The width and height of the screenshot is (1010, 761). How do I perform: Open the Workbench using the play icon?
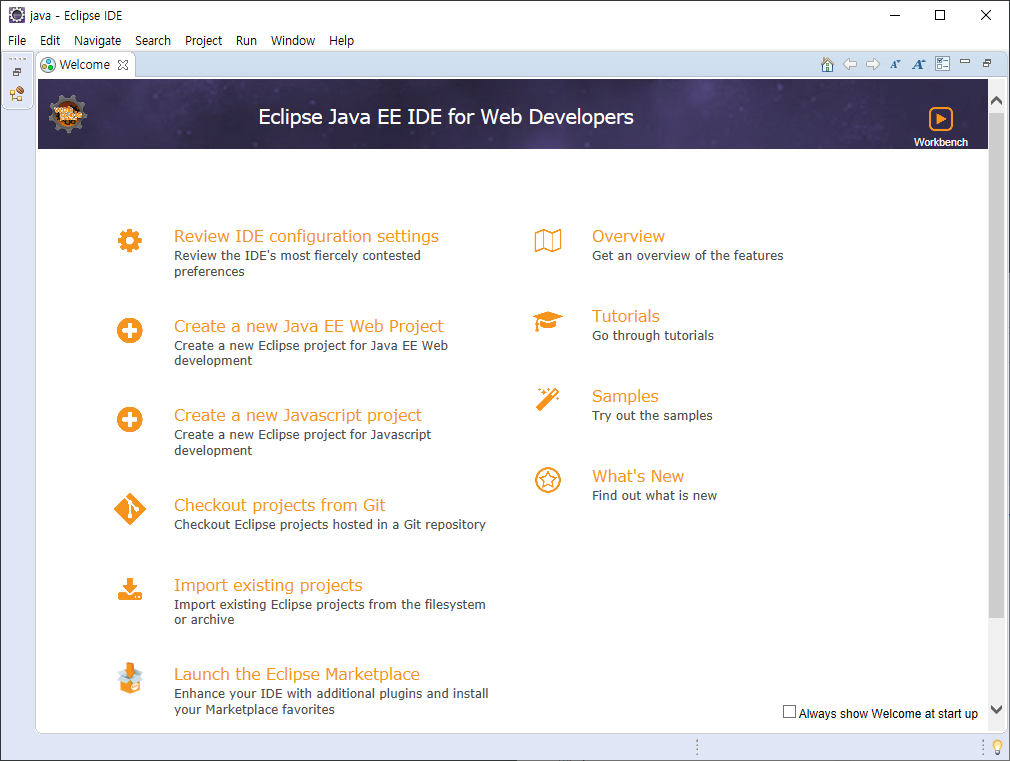[940, 119]
